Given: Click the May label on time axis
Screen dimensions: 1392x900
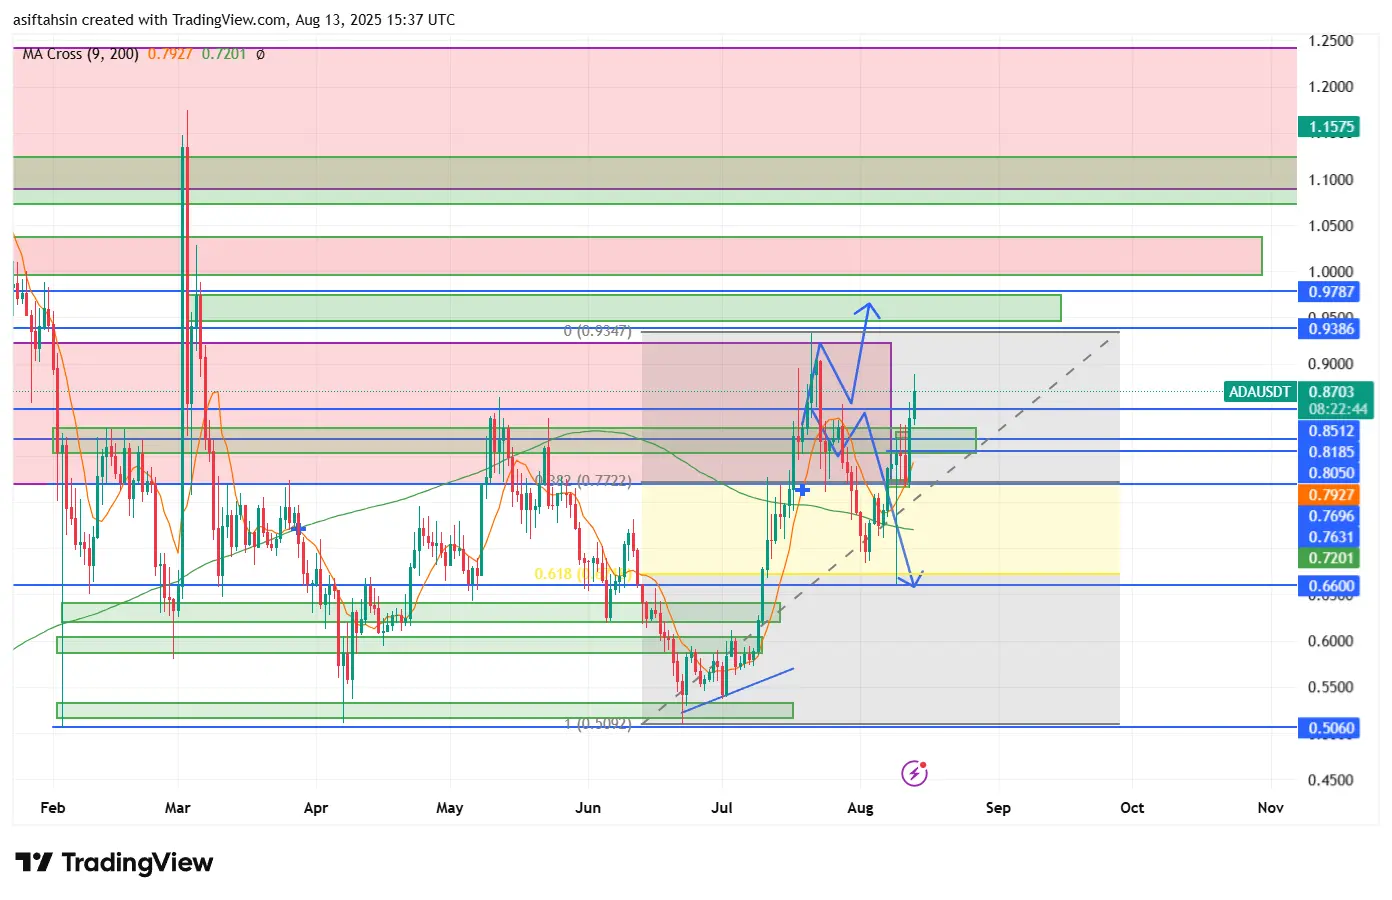Looking at the screenshot, I should coord(450,808).
